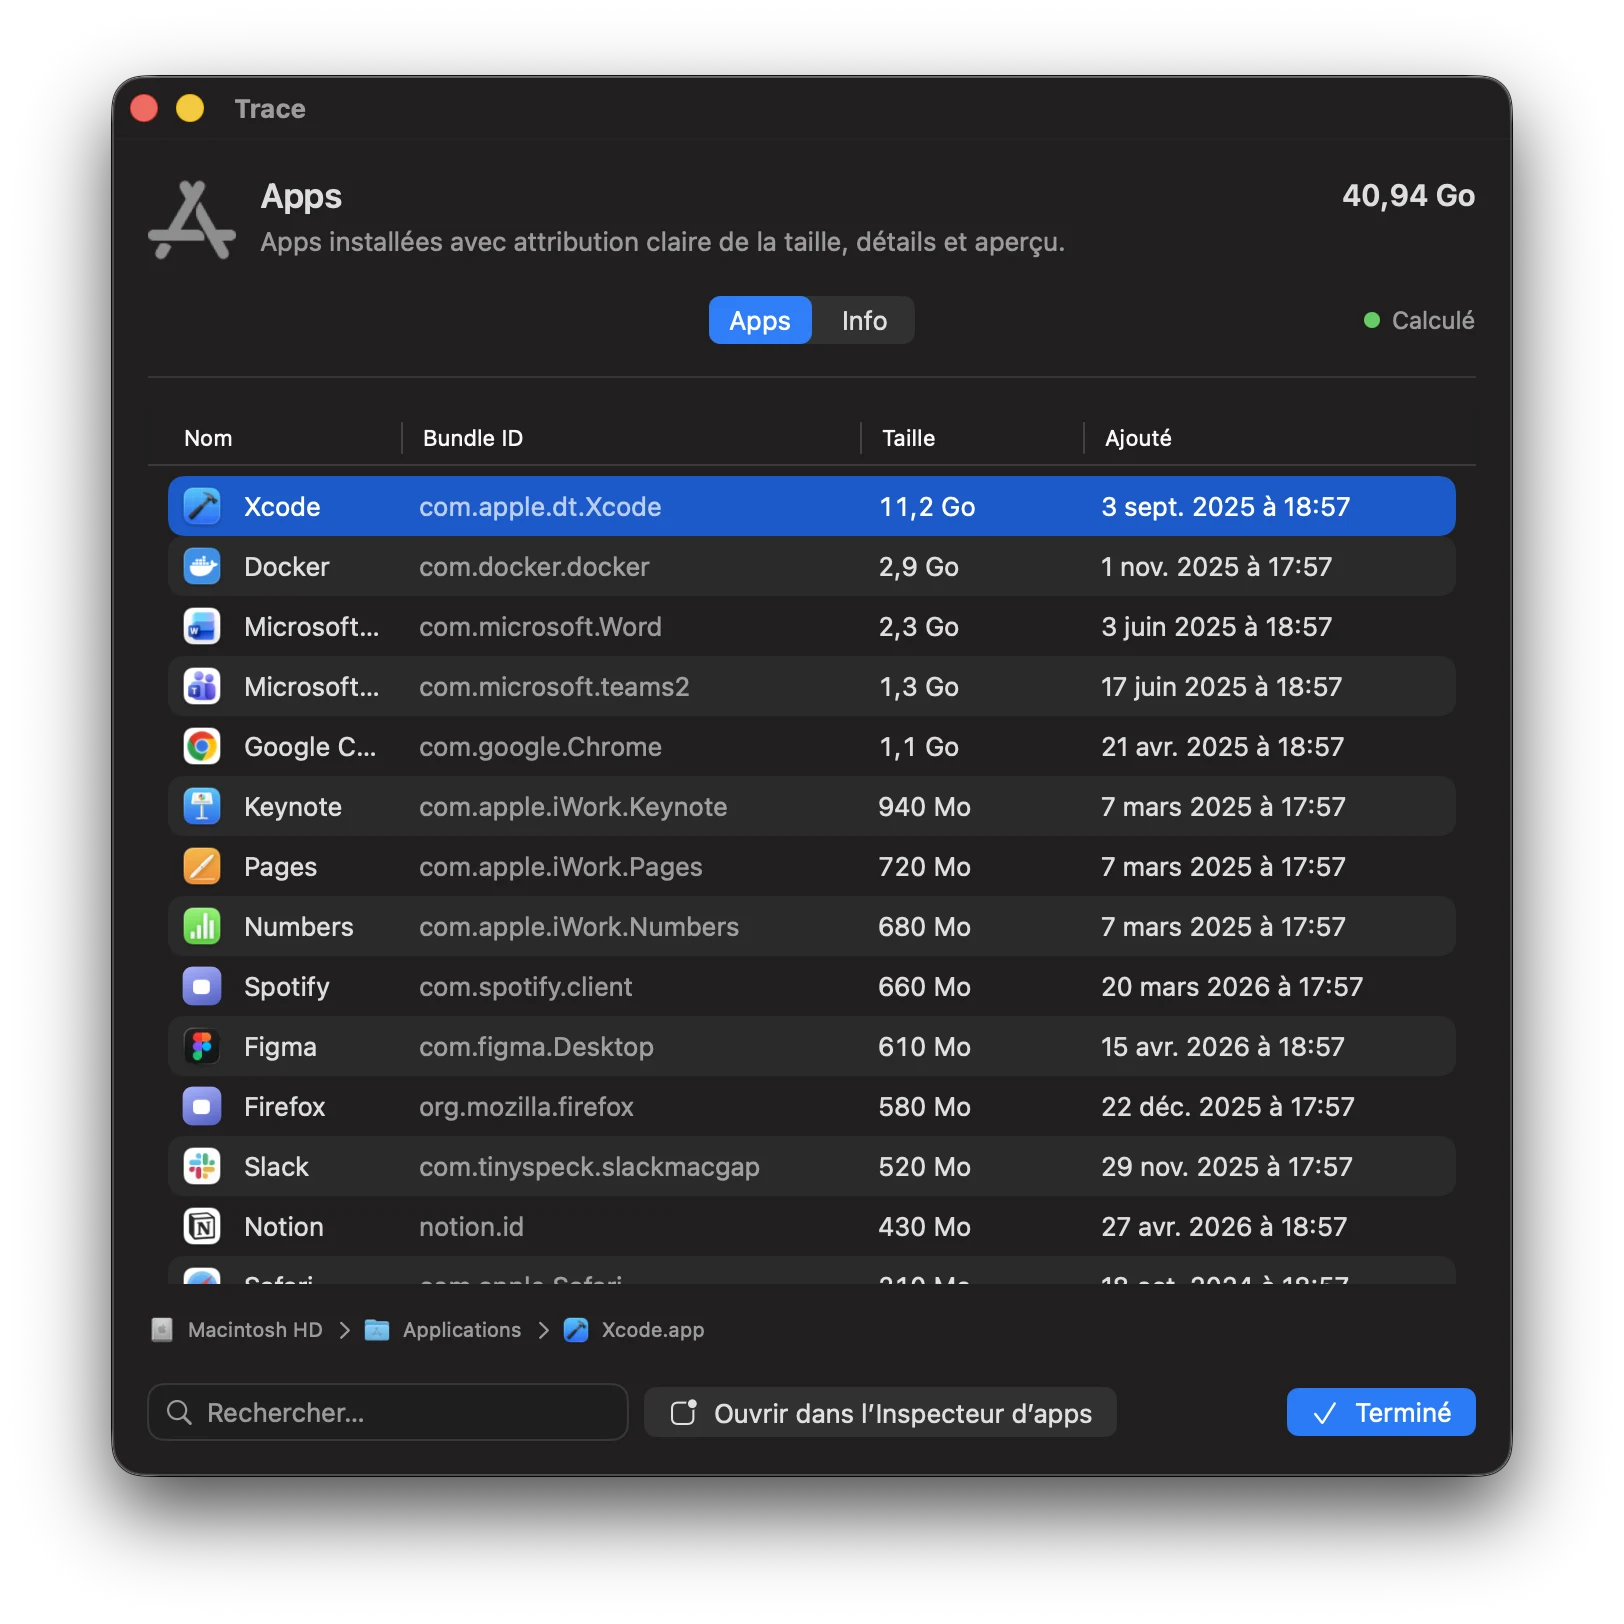Image resolution: width=1624 pixels, height=1624 pixels.
Task: Click the Slack app icon
Action: click(202, 1167)
